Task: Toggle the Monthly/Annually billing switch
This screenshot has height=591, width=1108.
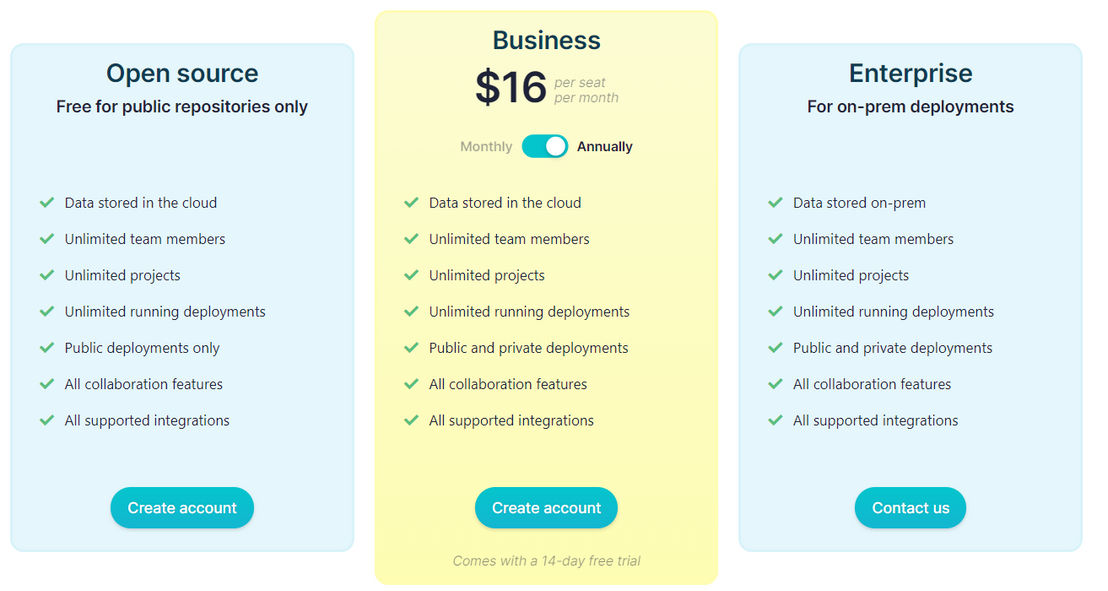Action: coord(545,146)
